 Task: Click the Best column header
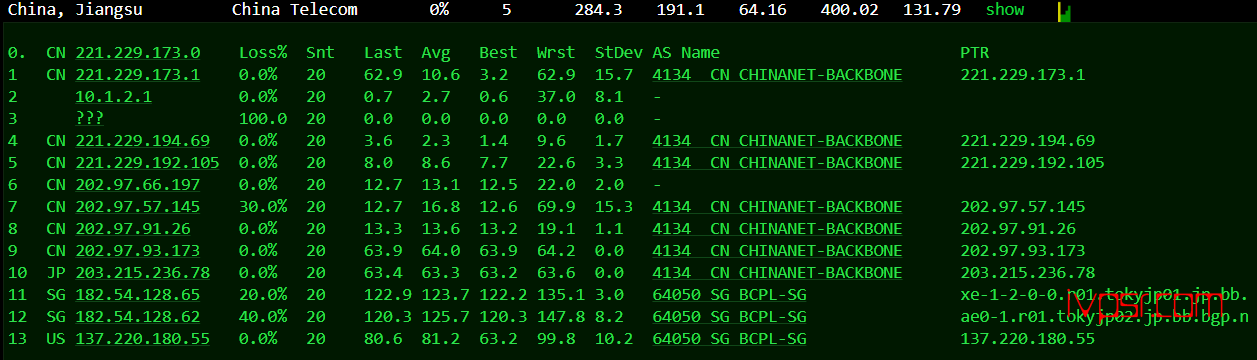point(498,52)
